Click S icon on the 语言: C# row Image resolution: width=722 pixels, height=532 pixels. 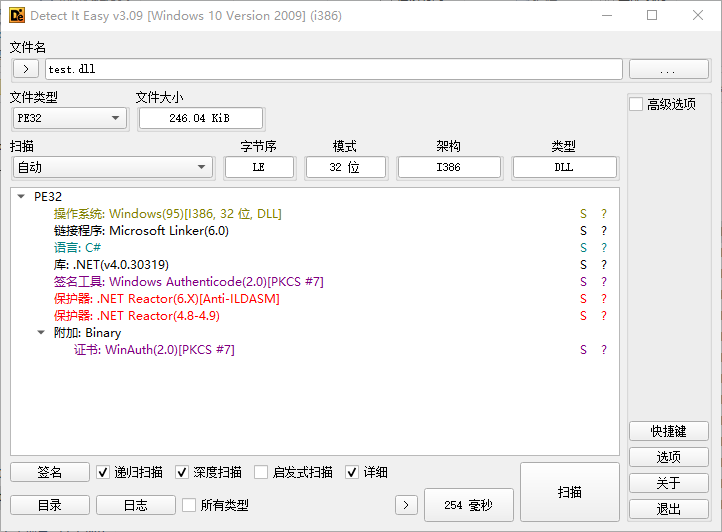click(583, 248)
